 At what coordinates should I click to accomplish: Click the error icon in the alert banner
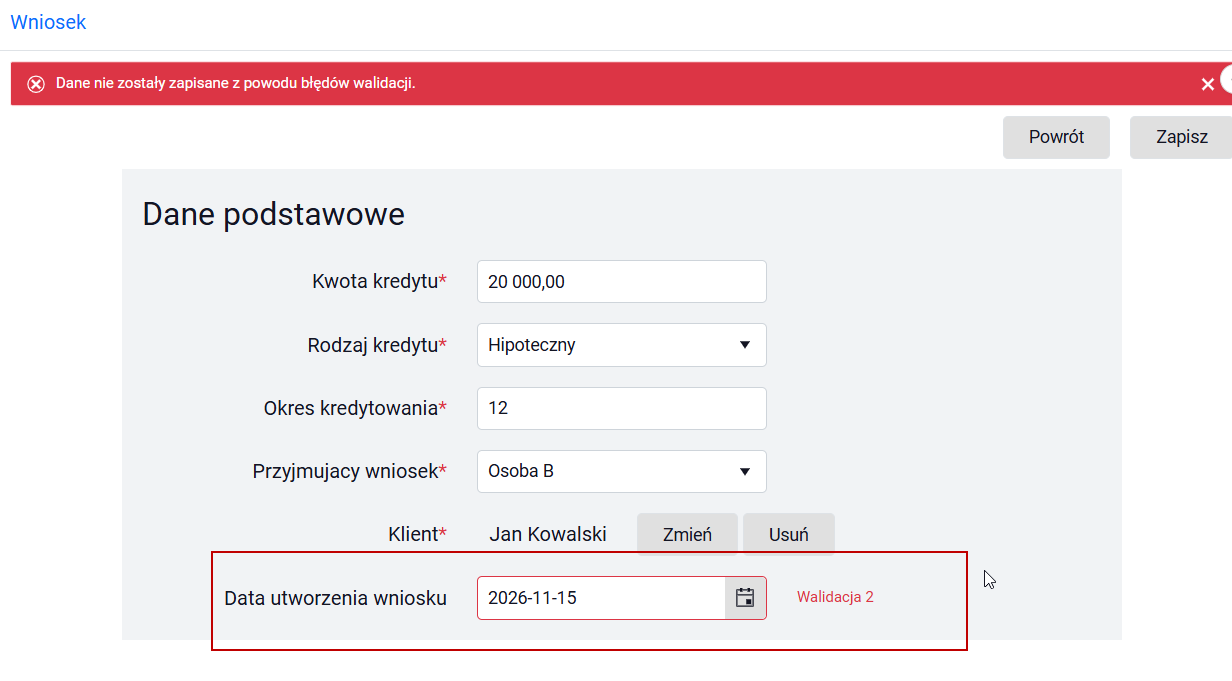(x=36, y=84)
